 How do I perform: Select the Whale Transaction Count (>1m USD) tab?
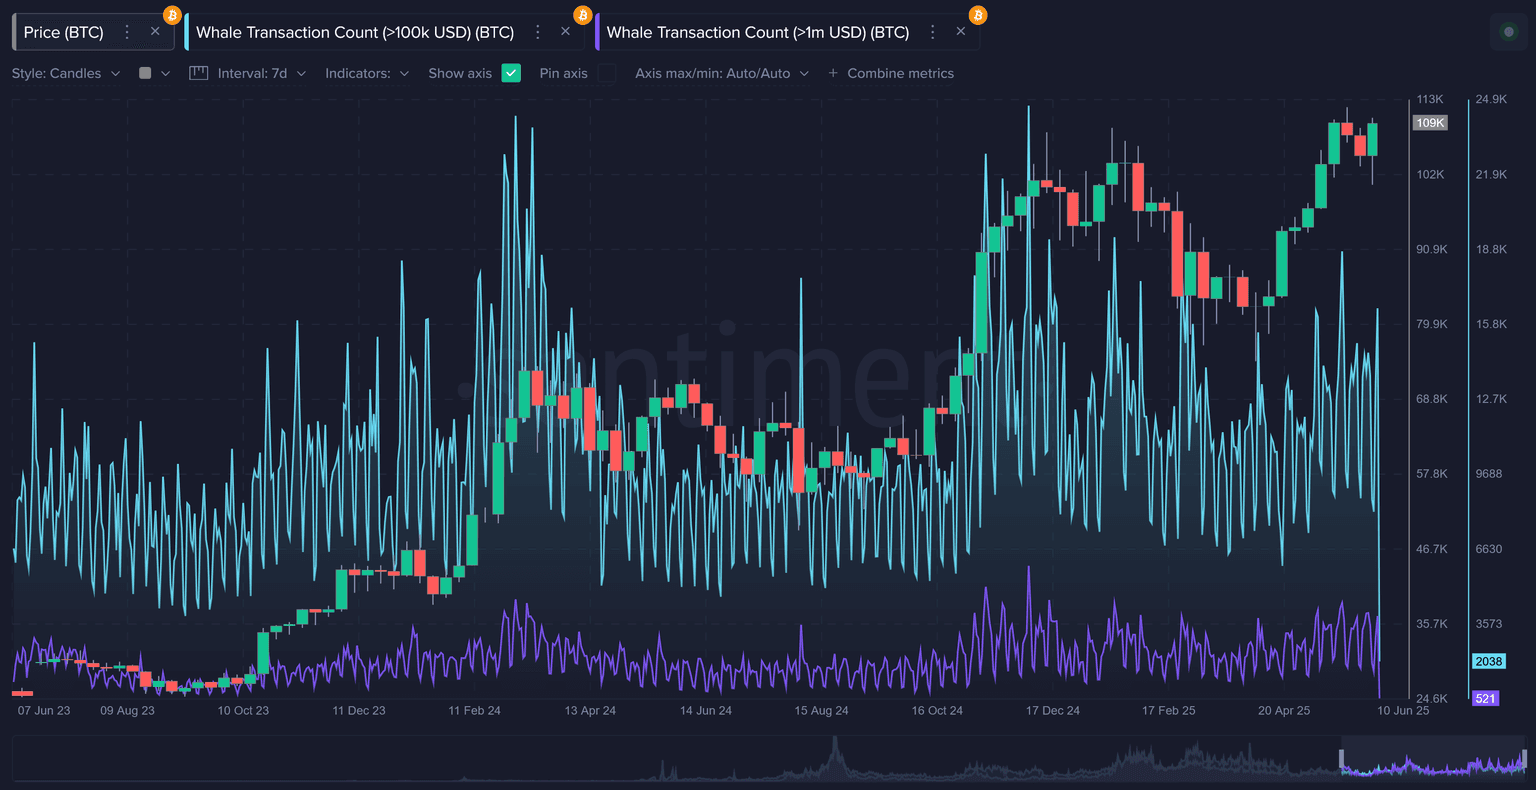click(x=757, y=32)
